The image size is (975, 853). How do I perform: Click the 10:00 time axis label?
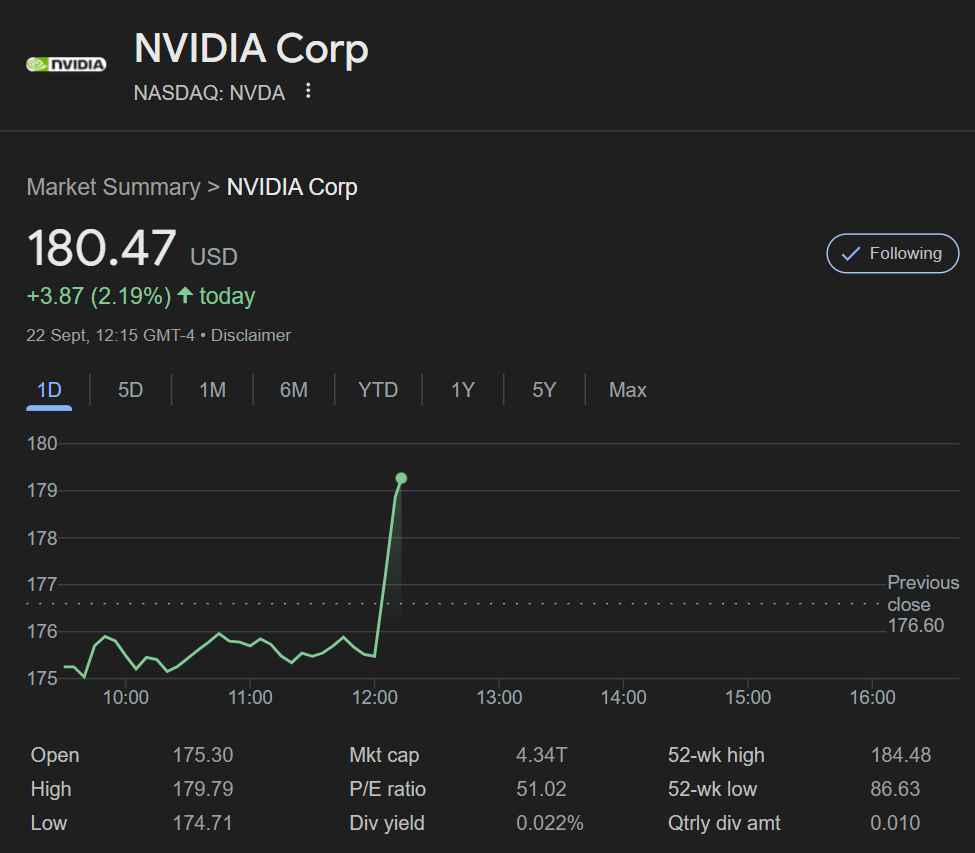(x=126, y=698)
